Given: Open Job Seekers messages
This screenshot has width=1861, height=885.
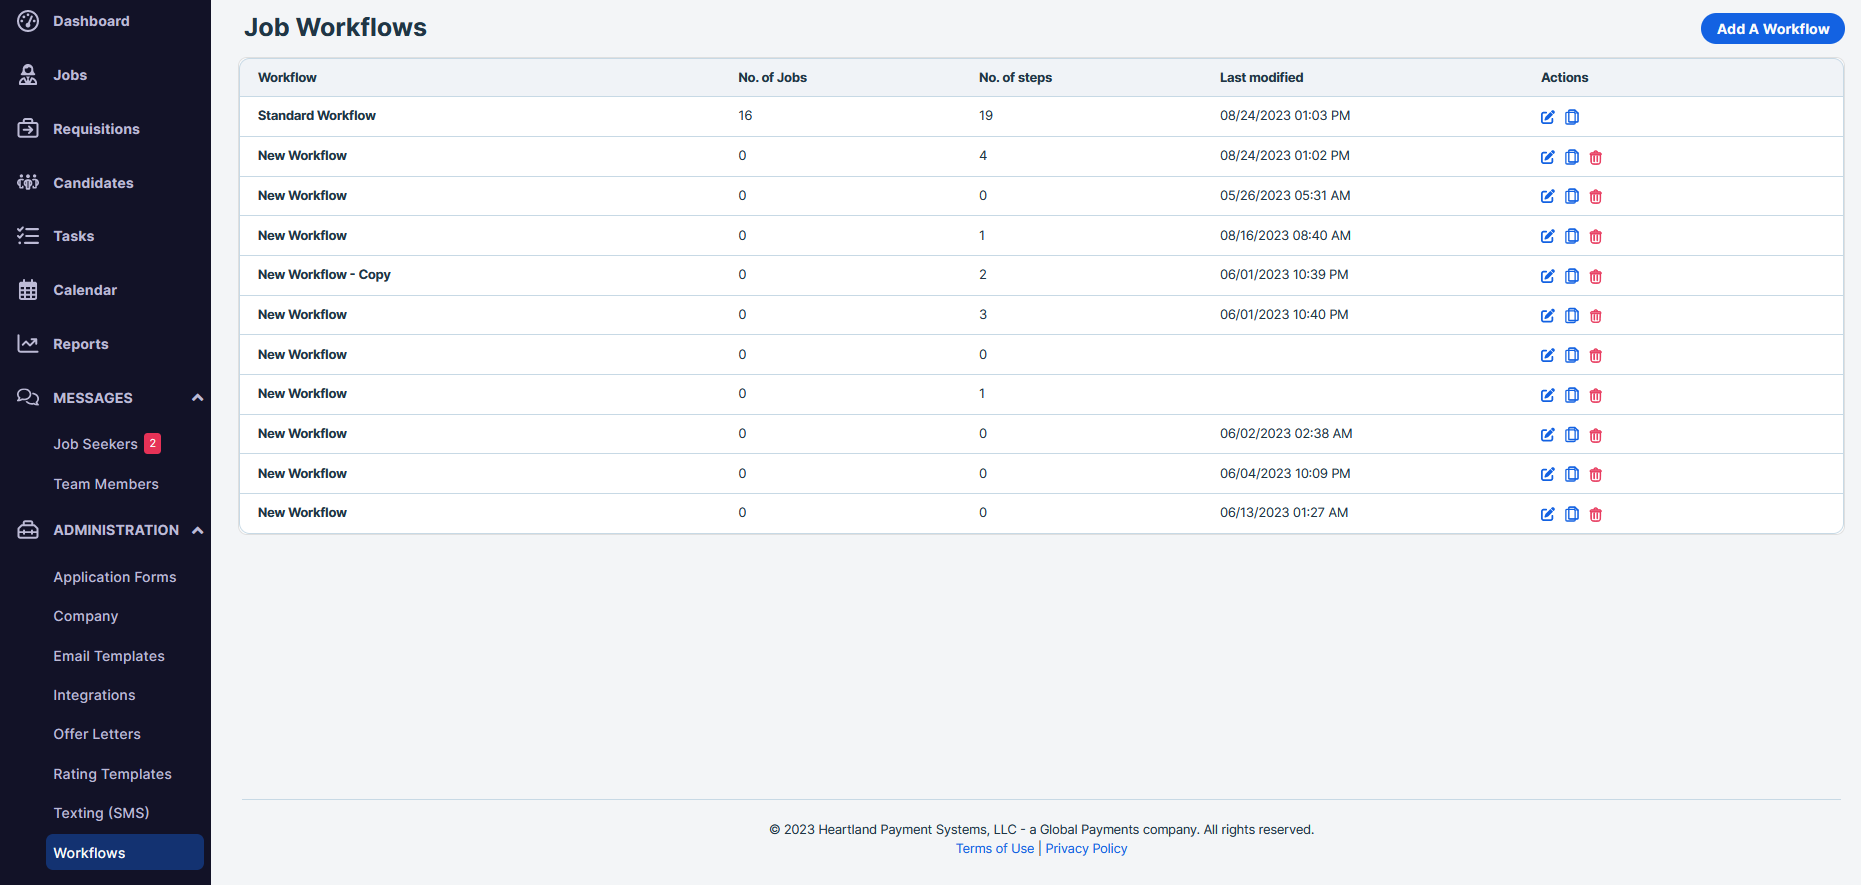Looking at the screenshot, I should point(95,444).
